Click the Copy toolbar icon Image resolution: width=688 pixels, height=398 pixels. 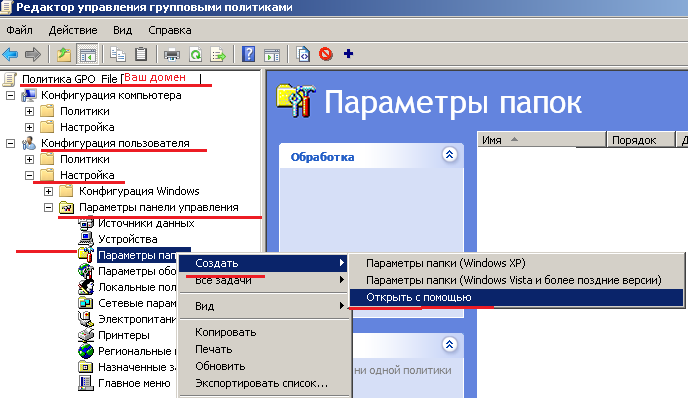[118, 55]
